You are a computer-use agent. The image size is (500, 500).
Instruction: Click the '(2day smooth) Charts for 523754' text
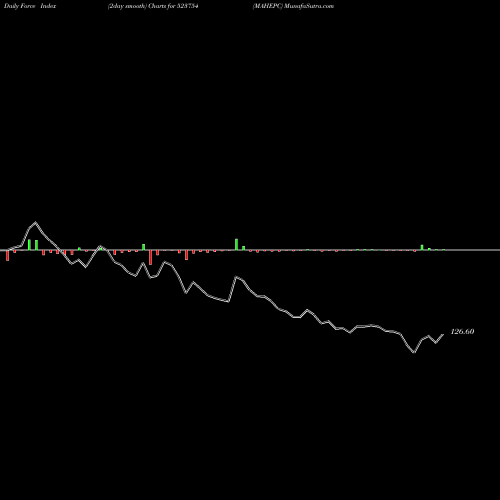[x=153, y=6]
